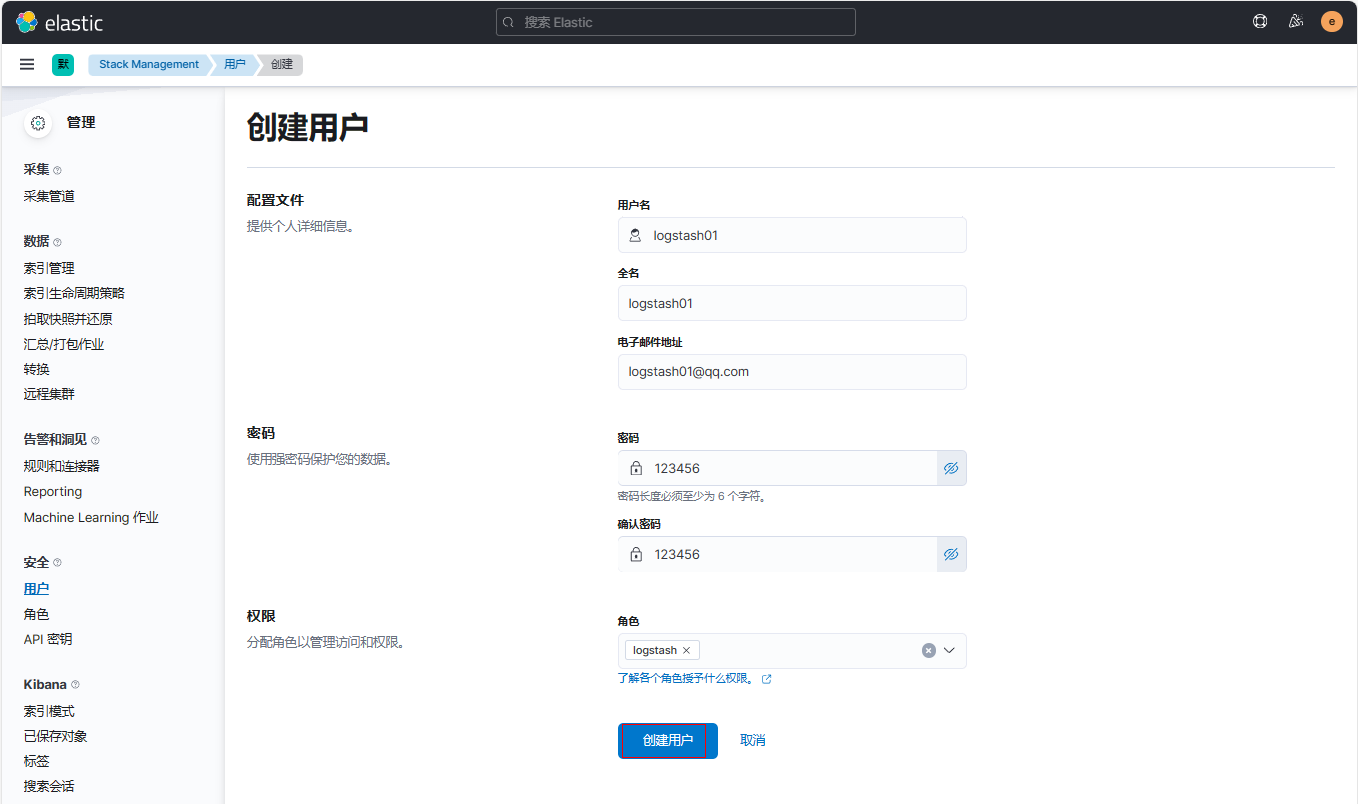
Task: Click the green space avatar icon
Action: (x=63, y=64)
